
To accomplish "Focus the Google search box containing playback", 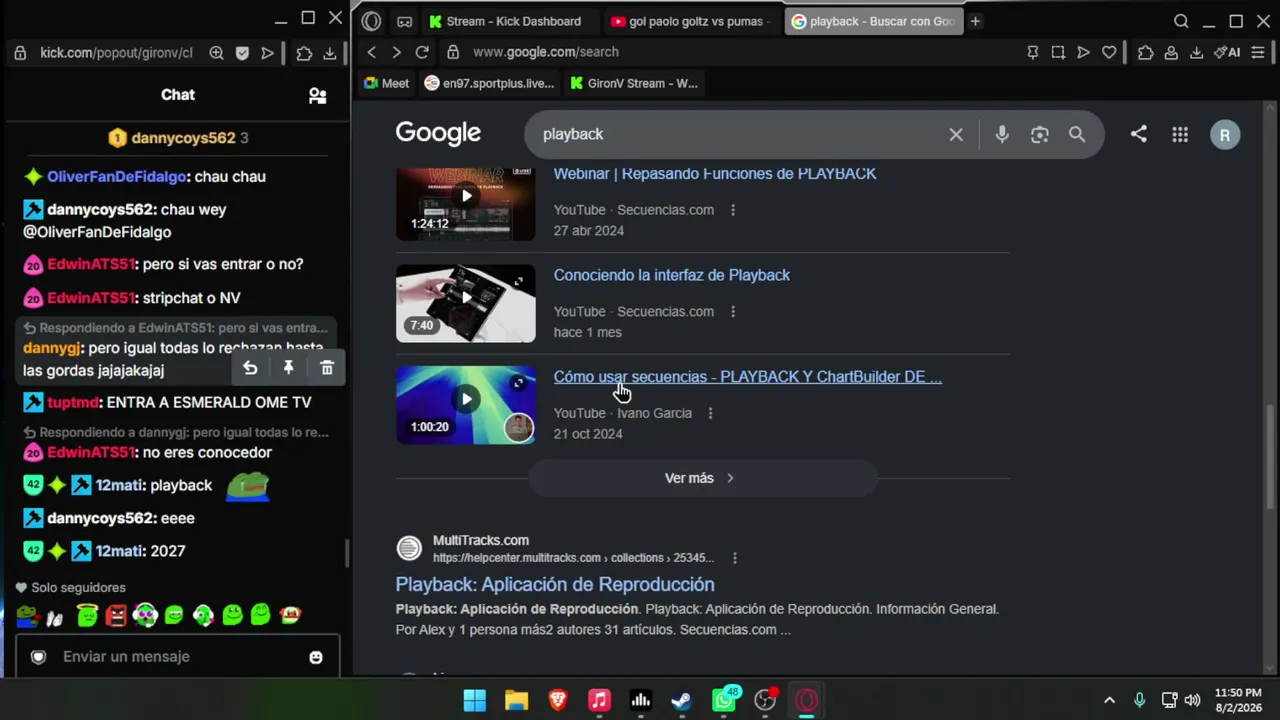I will 740,134.
